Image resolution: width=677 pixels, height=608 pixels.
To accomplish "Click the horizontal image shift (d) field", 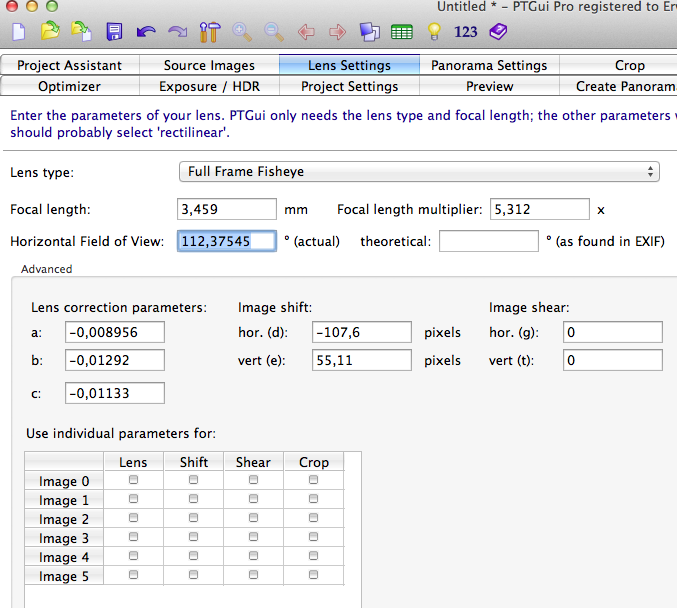I will pos(362,332).
